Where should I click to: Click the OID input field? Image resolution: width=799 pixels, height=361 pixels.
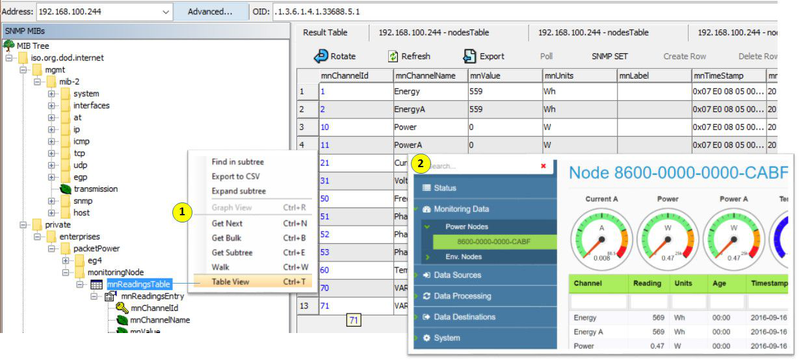(x=524, y=11)
